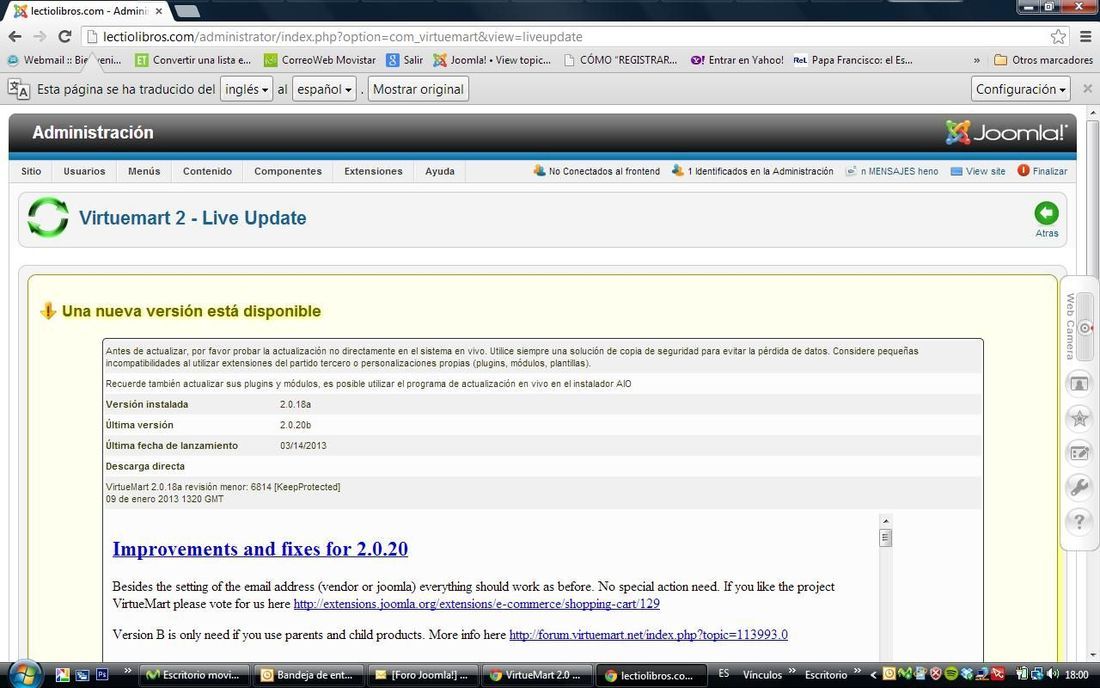Switch to VirtueMart 2.0 taskbar window
This screenshot has width=1100, height=688.
[x=537, y=675]
